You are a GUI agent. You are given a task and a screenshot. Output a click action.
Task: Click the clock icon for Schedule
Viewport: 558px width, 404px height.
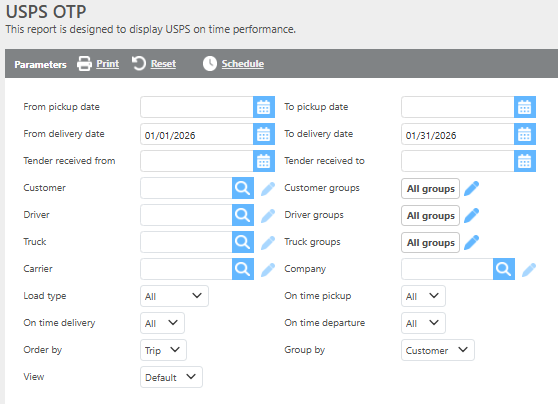pyautogui.click(x=210, y=64)
